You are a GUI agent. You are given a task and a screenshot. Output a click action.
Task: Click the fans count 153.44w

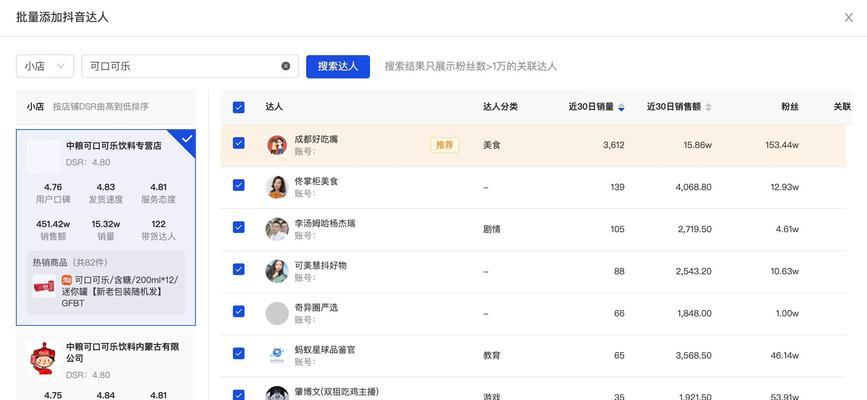click(782, 145)
